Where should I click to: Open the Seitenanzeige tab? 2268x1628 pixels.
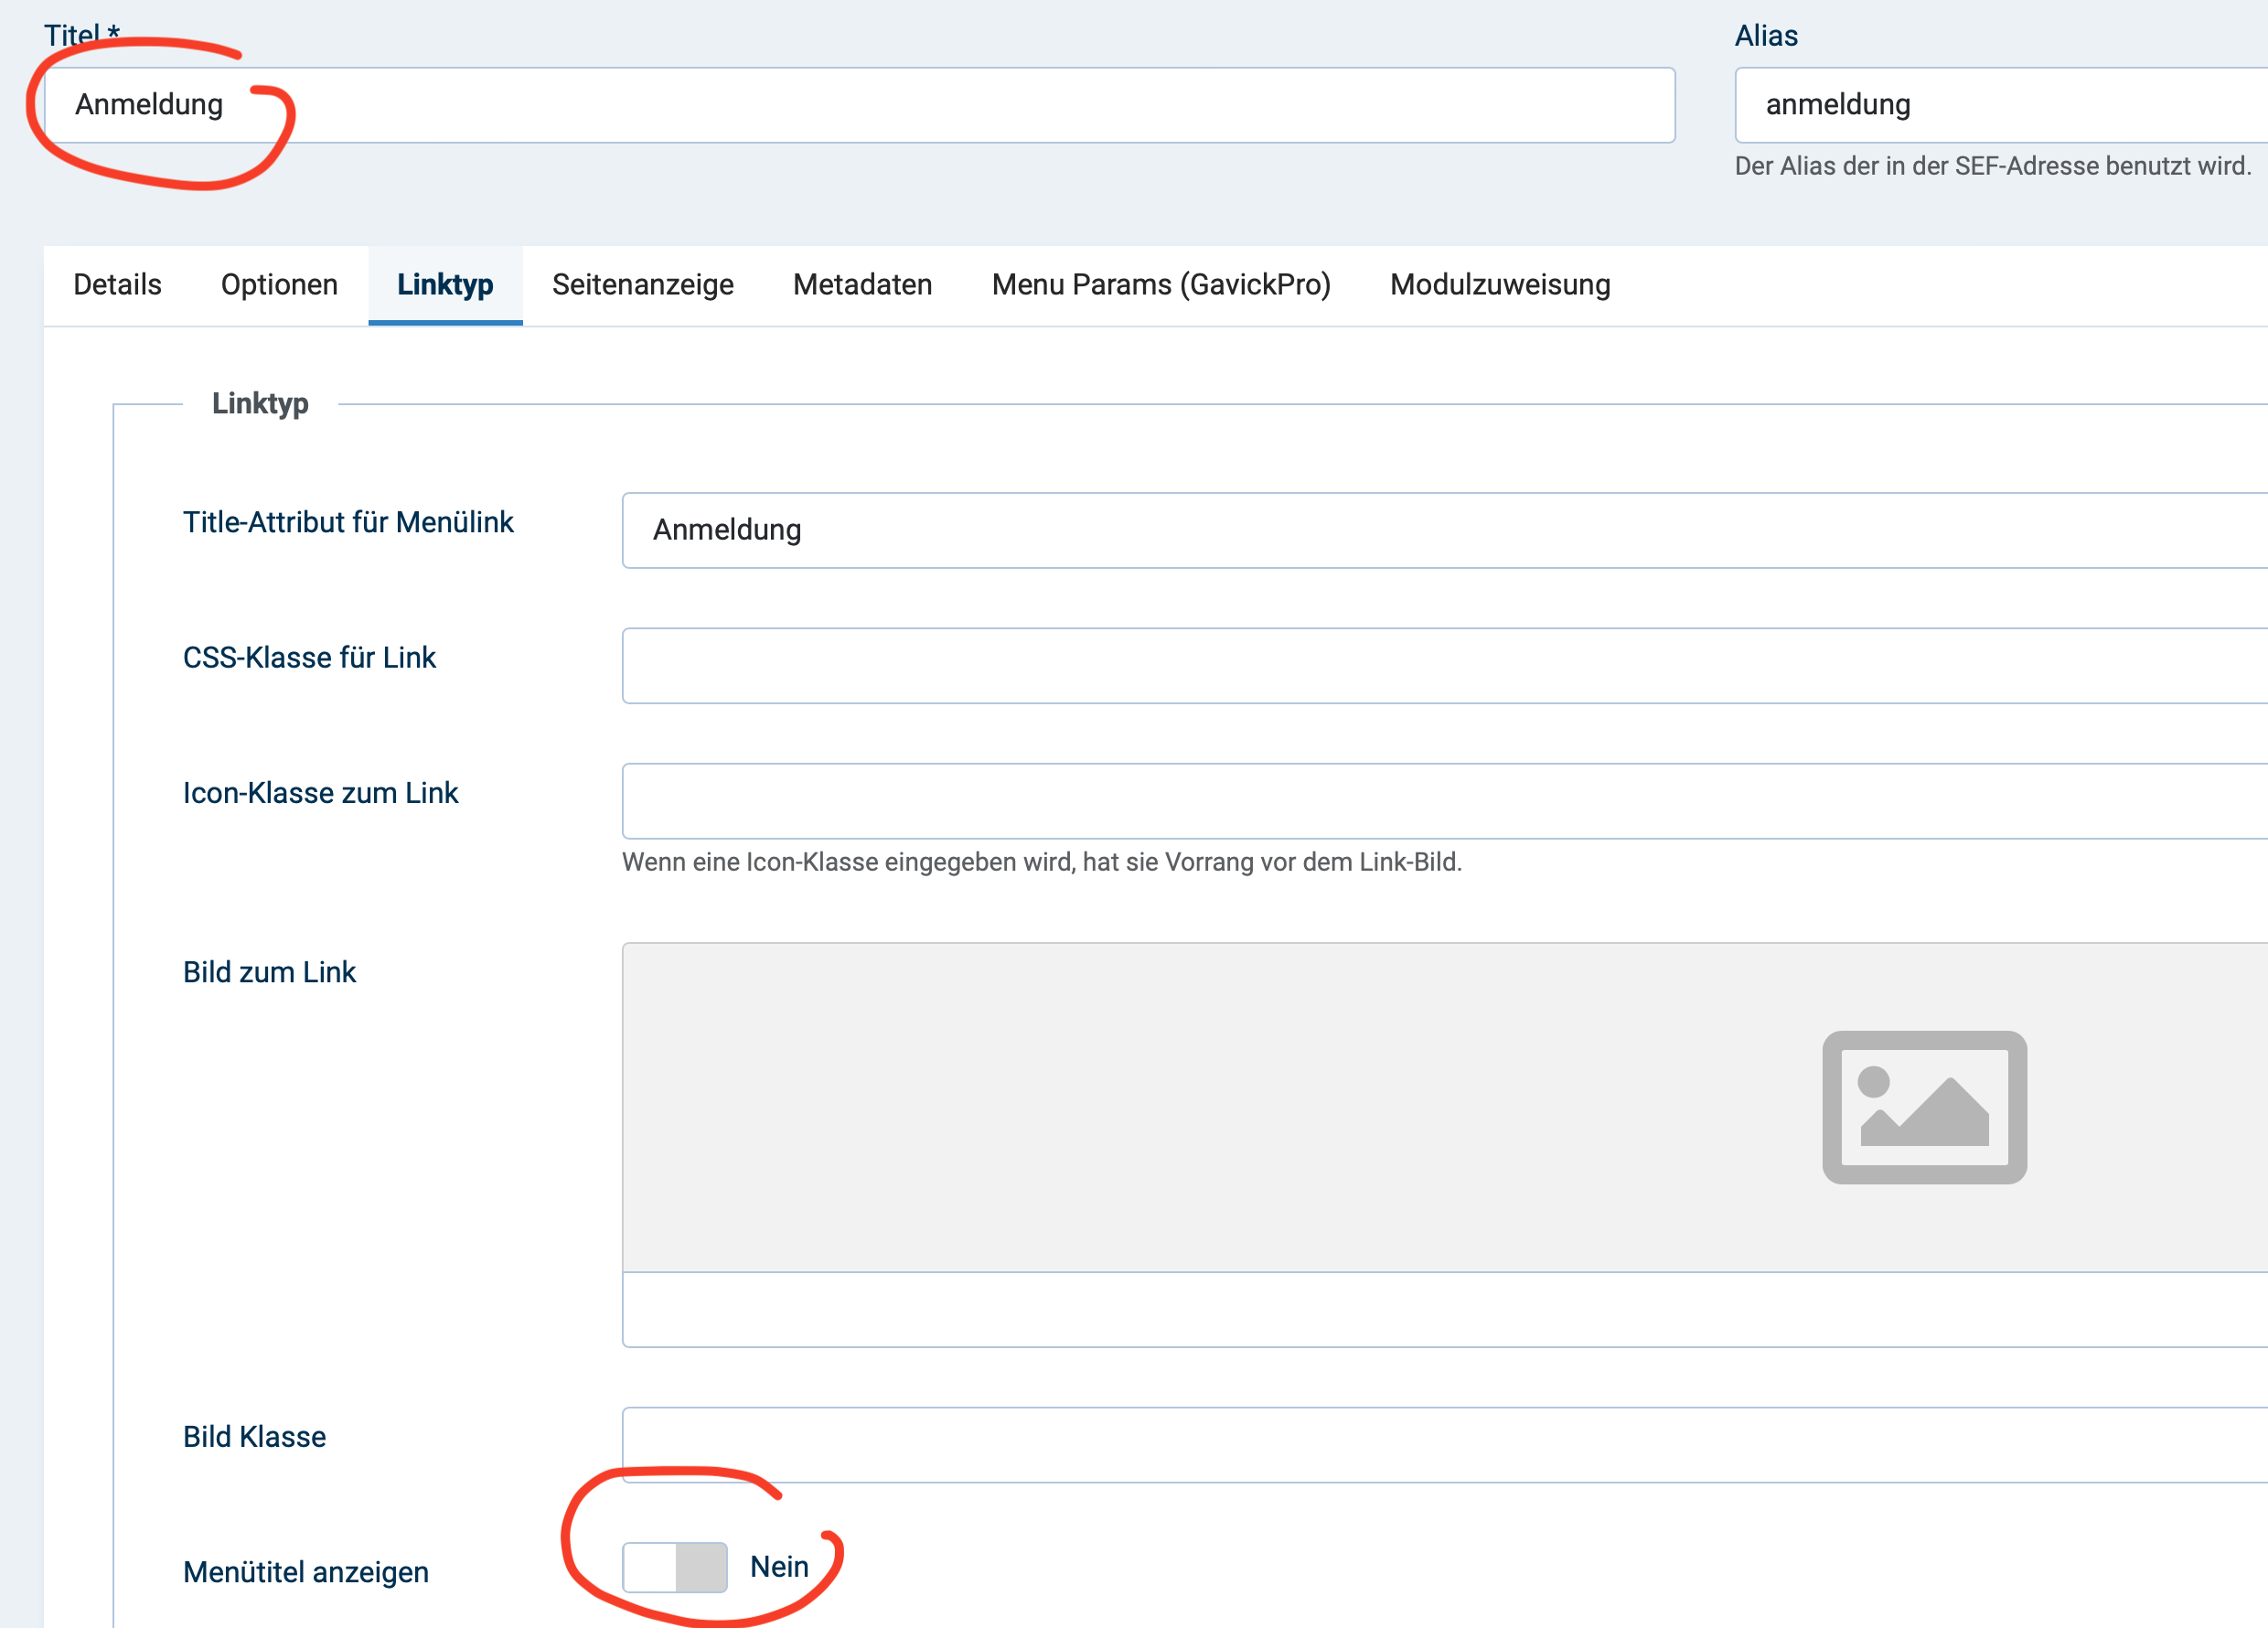click(642, 285)
